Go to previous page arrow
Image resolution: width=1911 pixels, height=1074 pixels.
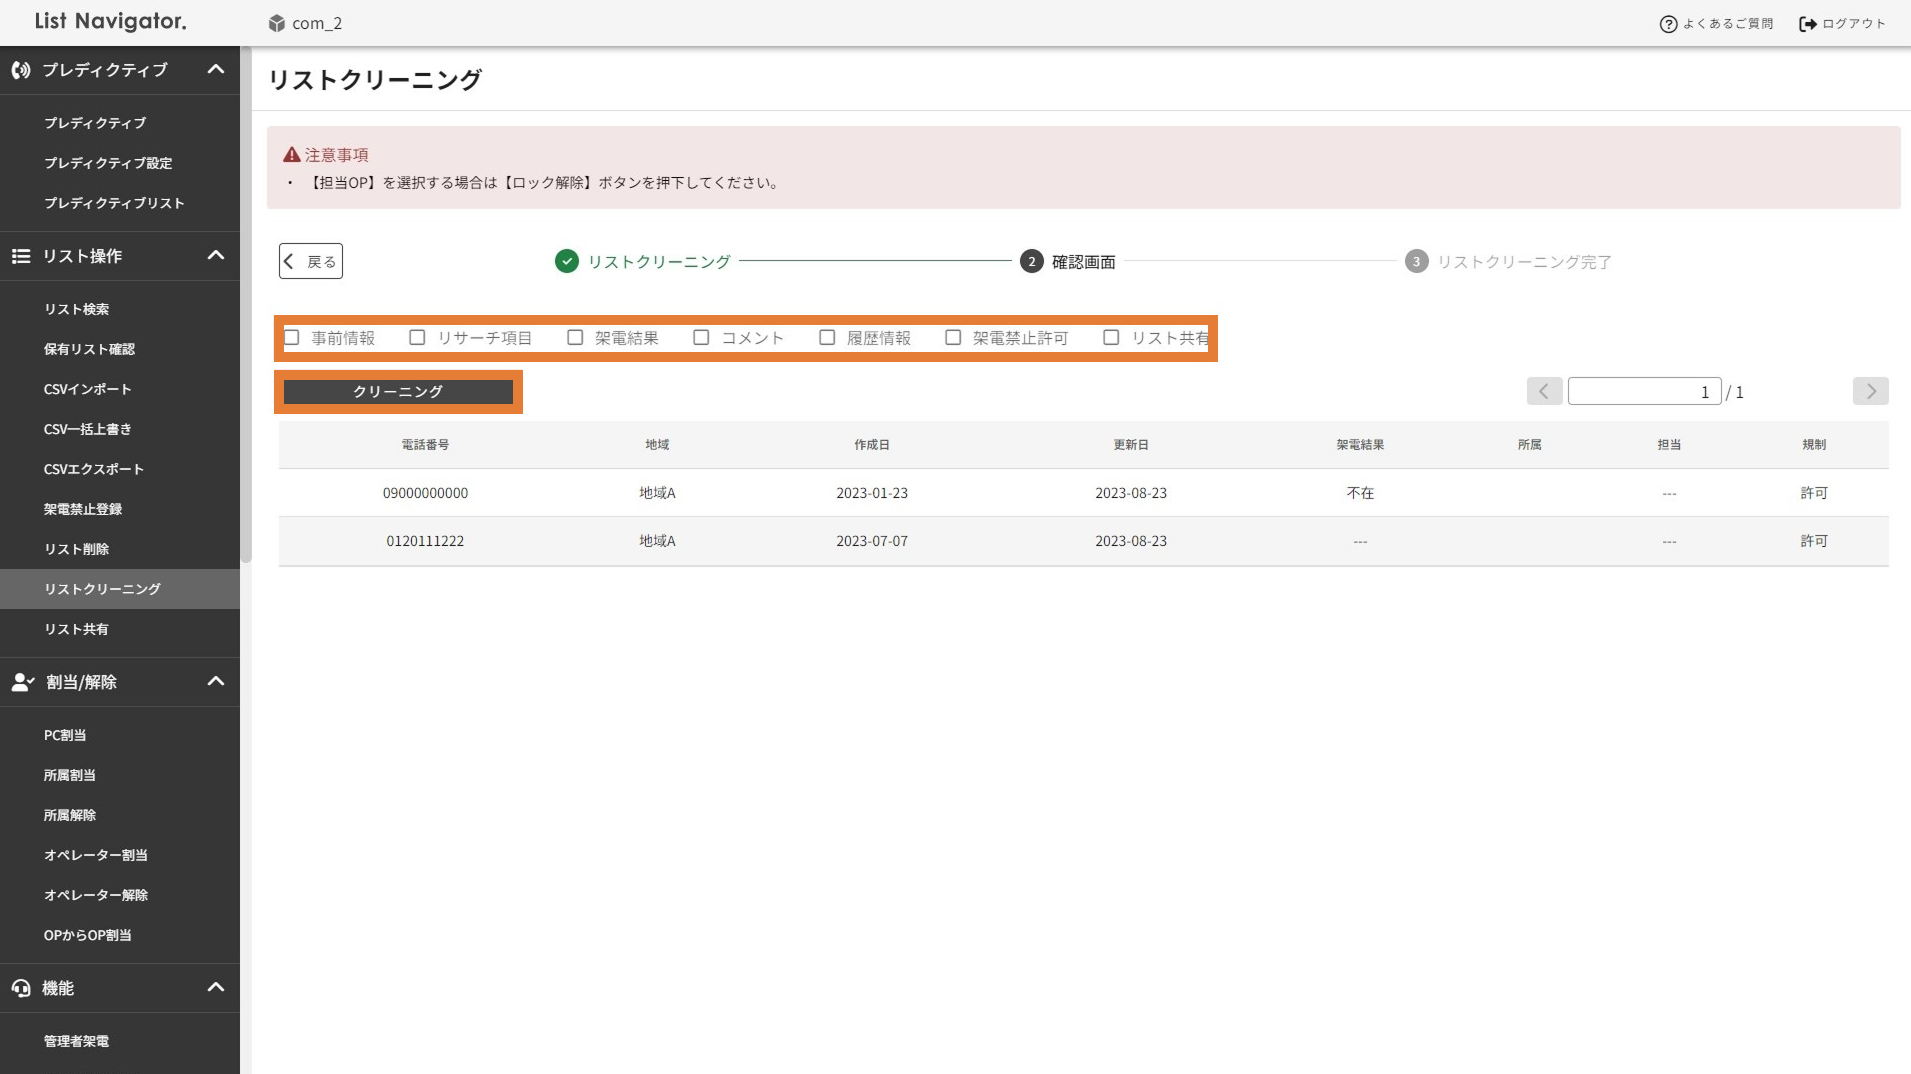click(1544, 391)
